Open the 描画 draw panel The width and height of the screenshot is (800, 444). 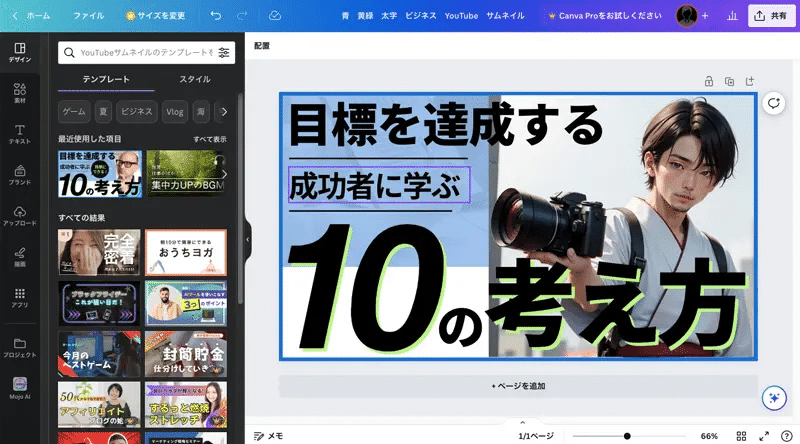[19, 257]
